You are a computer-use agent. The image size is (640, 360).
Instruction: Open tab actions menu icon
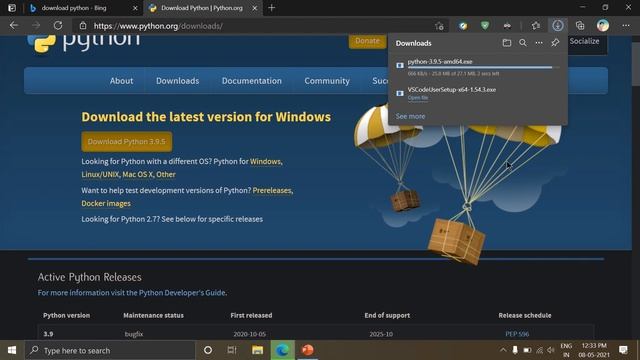[x=12, y=8]
